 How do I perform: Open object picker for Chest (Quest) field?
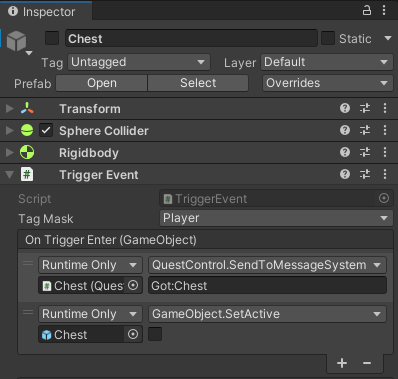tap(133, 285)
